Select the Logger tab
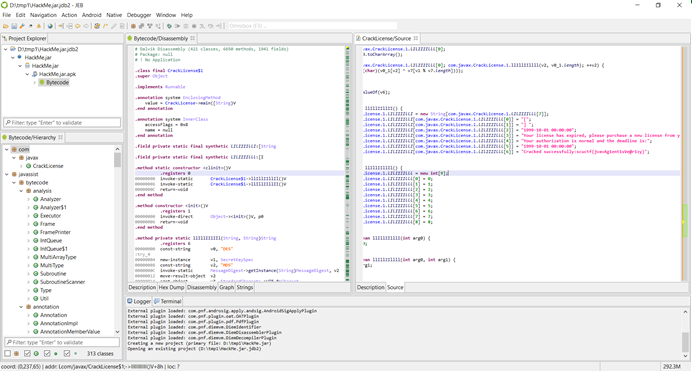The height and width of the screenshot is (371, 692). [x=139, y=301]
